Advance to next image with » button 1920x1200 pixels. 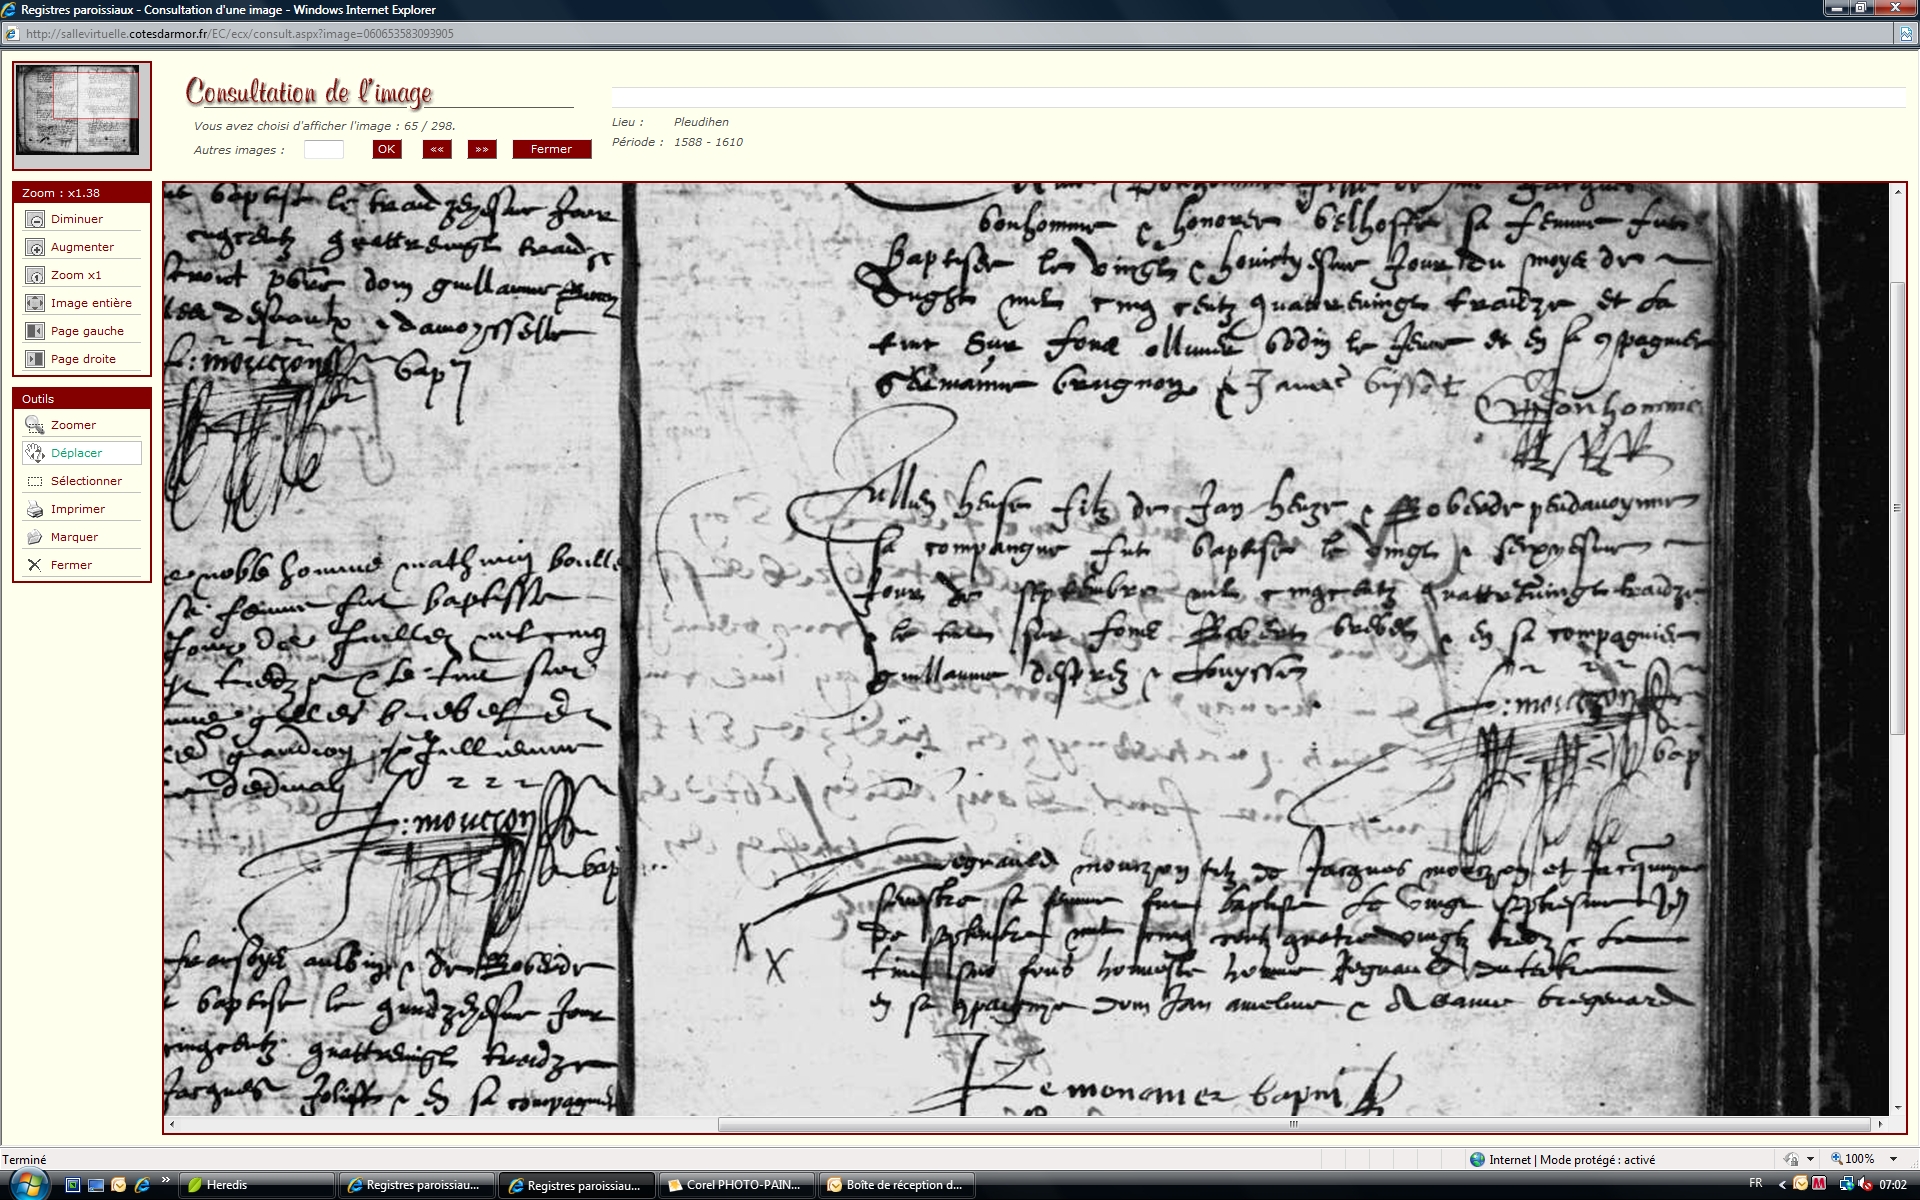coord(482,149)
